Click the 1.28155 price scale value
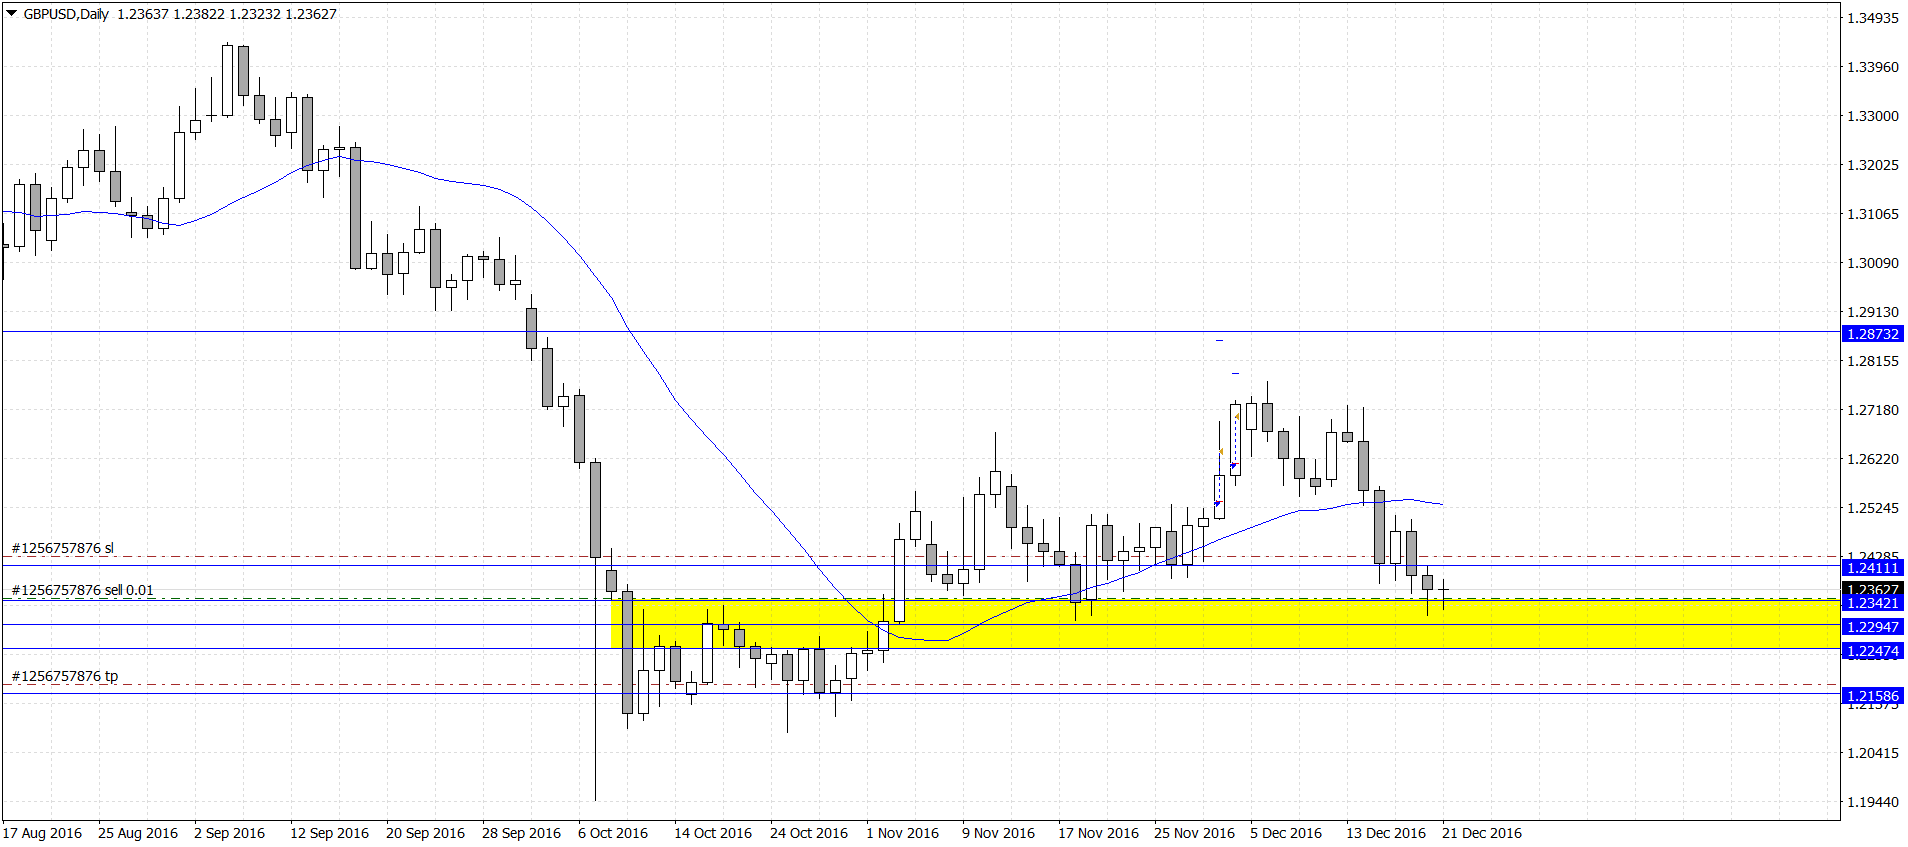1908x847 pixels. pyautogui.click(x=1873, y=361)
